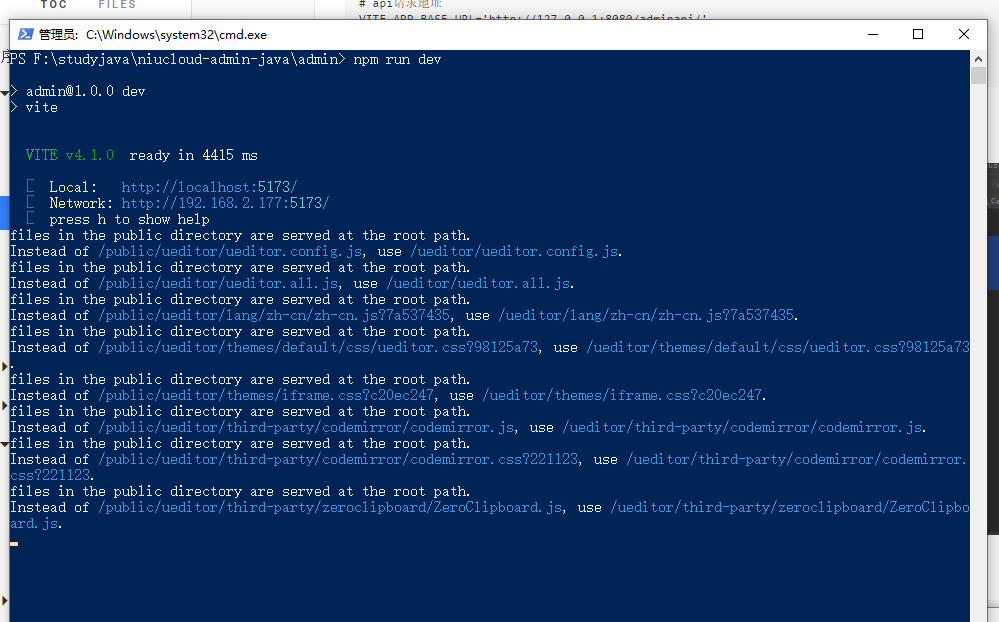Click the 'press h to show help' line
The height and width of the screenshot is (622, 999).
click(129, 219)
